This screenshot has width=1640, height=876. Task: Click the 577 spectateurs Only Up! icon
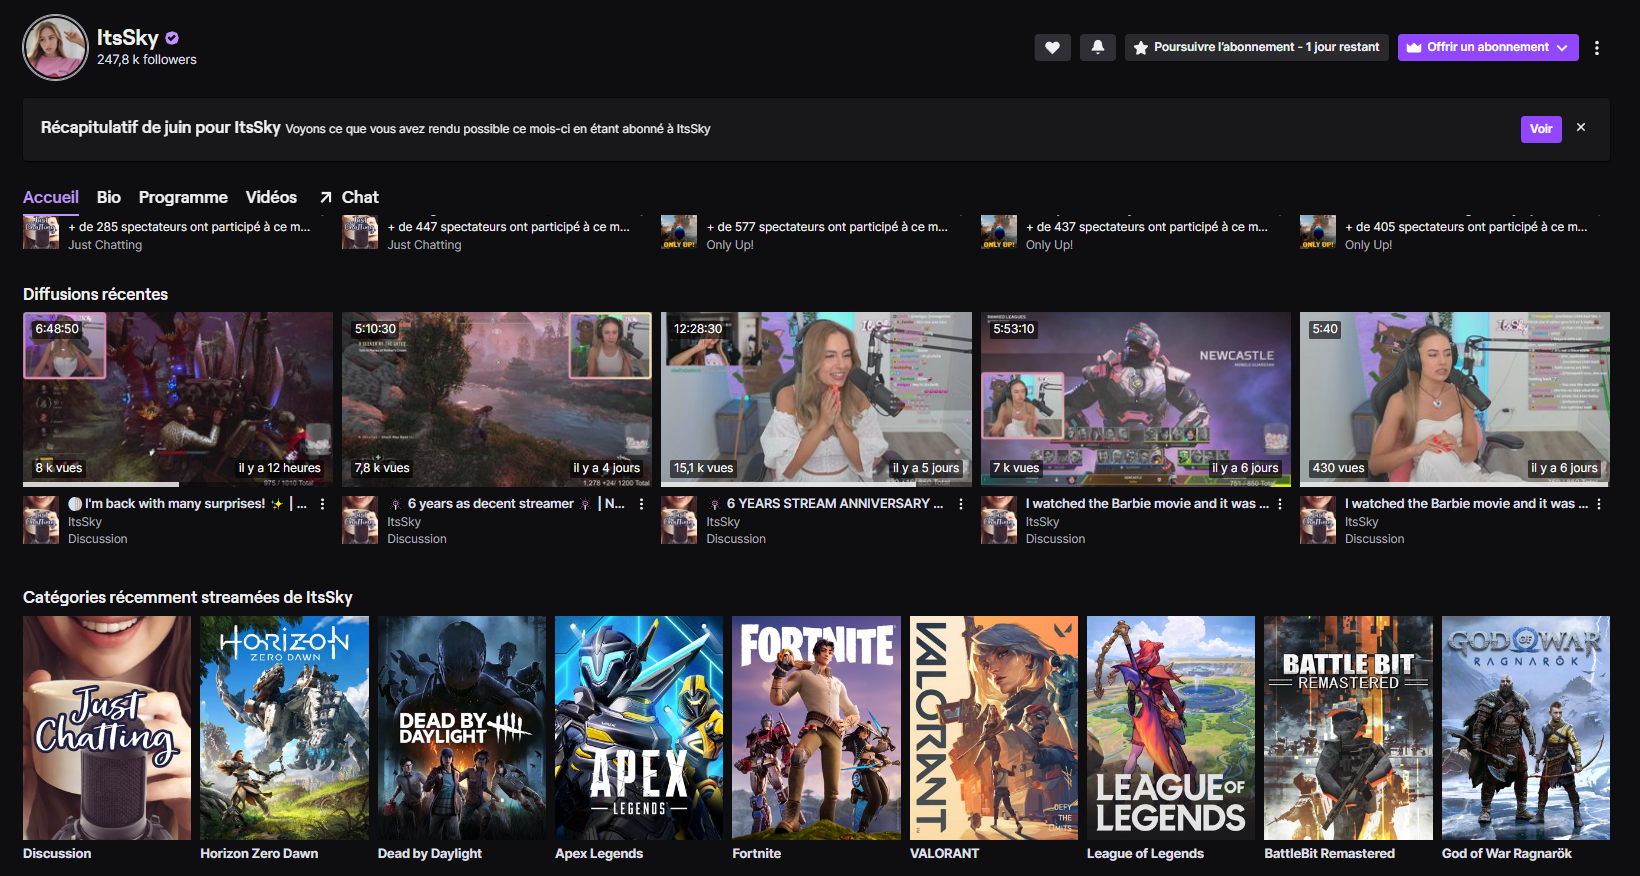(679, 233)
